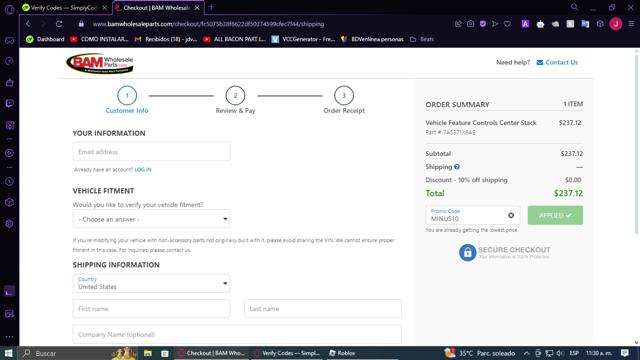Screen dimensions: 640x360
Task: Click the Last name field
Action: point(323,309)
